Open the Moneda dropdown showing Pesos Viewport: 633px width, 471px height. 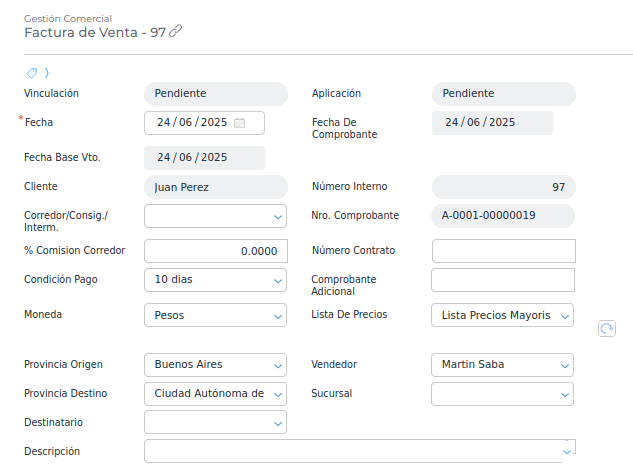click(x=277, y=316)
